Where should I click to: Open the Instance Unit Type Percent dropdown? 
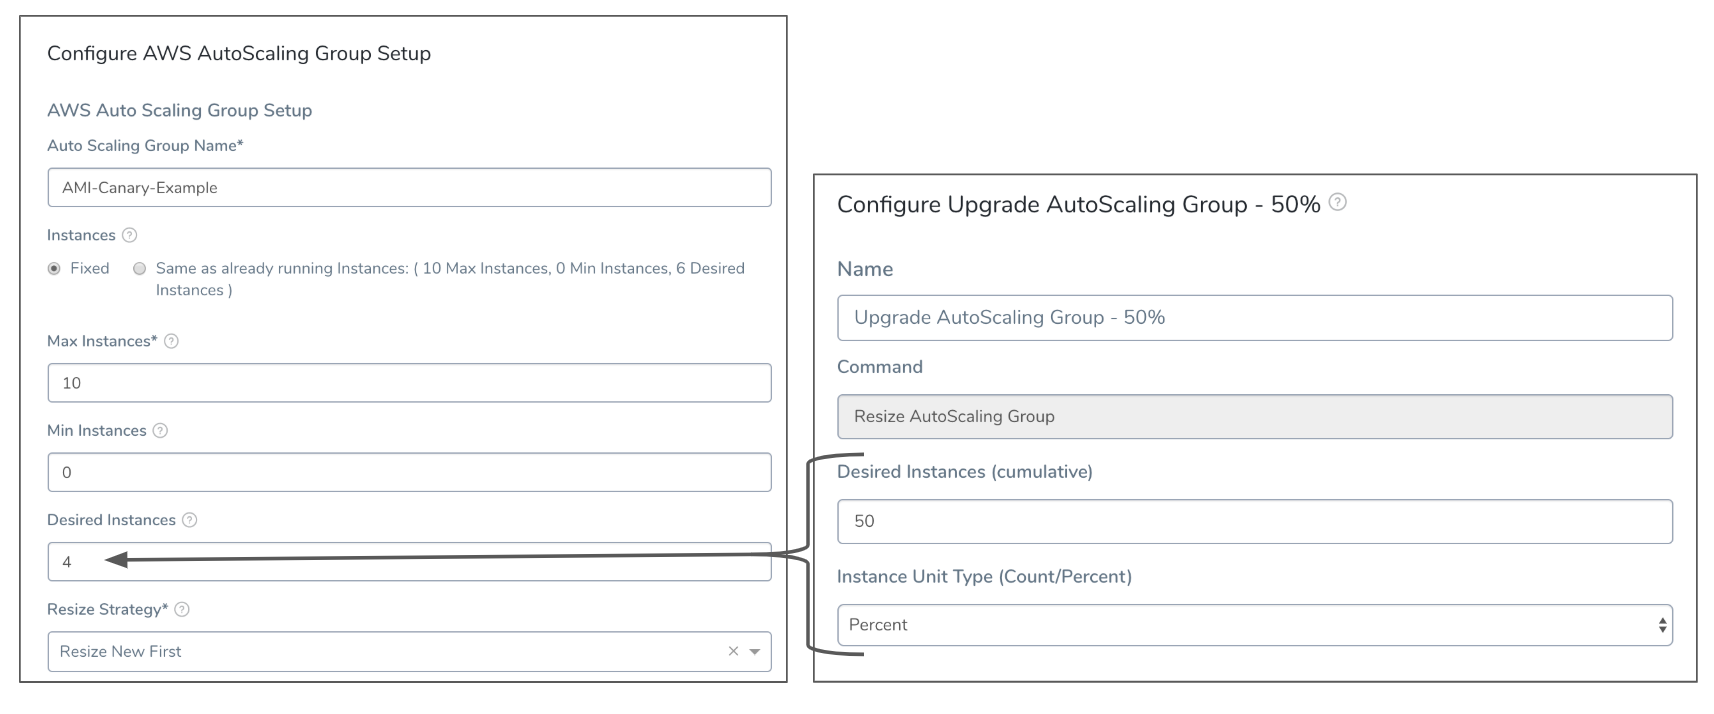pyautogui.click(x=1254, y=625)
